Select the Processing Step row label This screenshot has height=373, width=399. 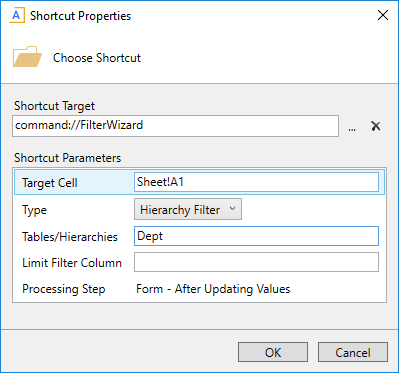[64, 289]
